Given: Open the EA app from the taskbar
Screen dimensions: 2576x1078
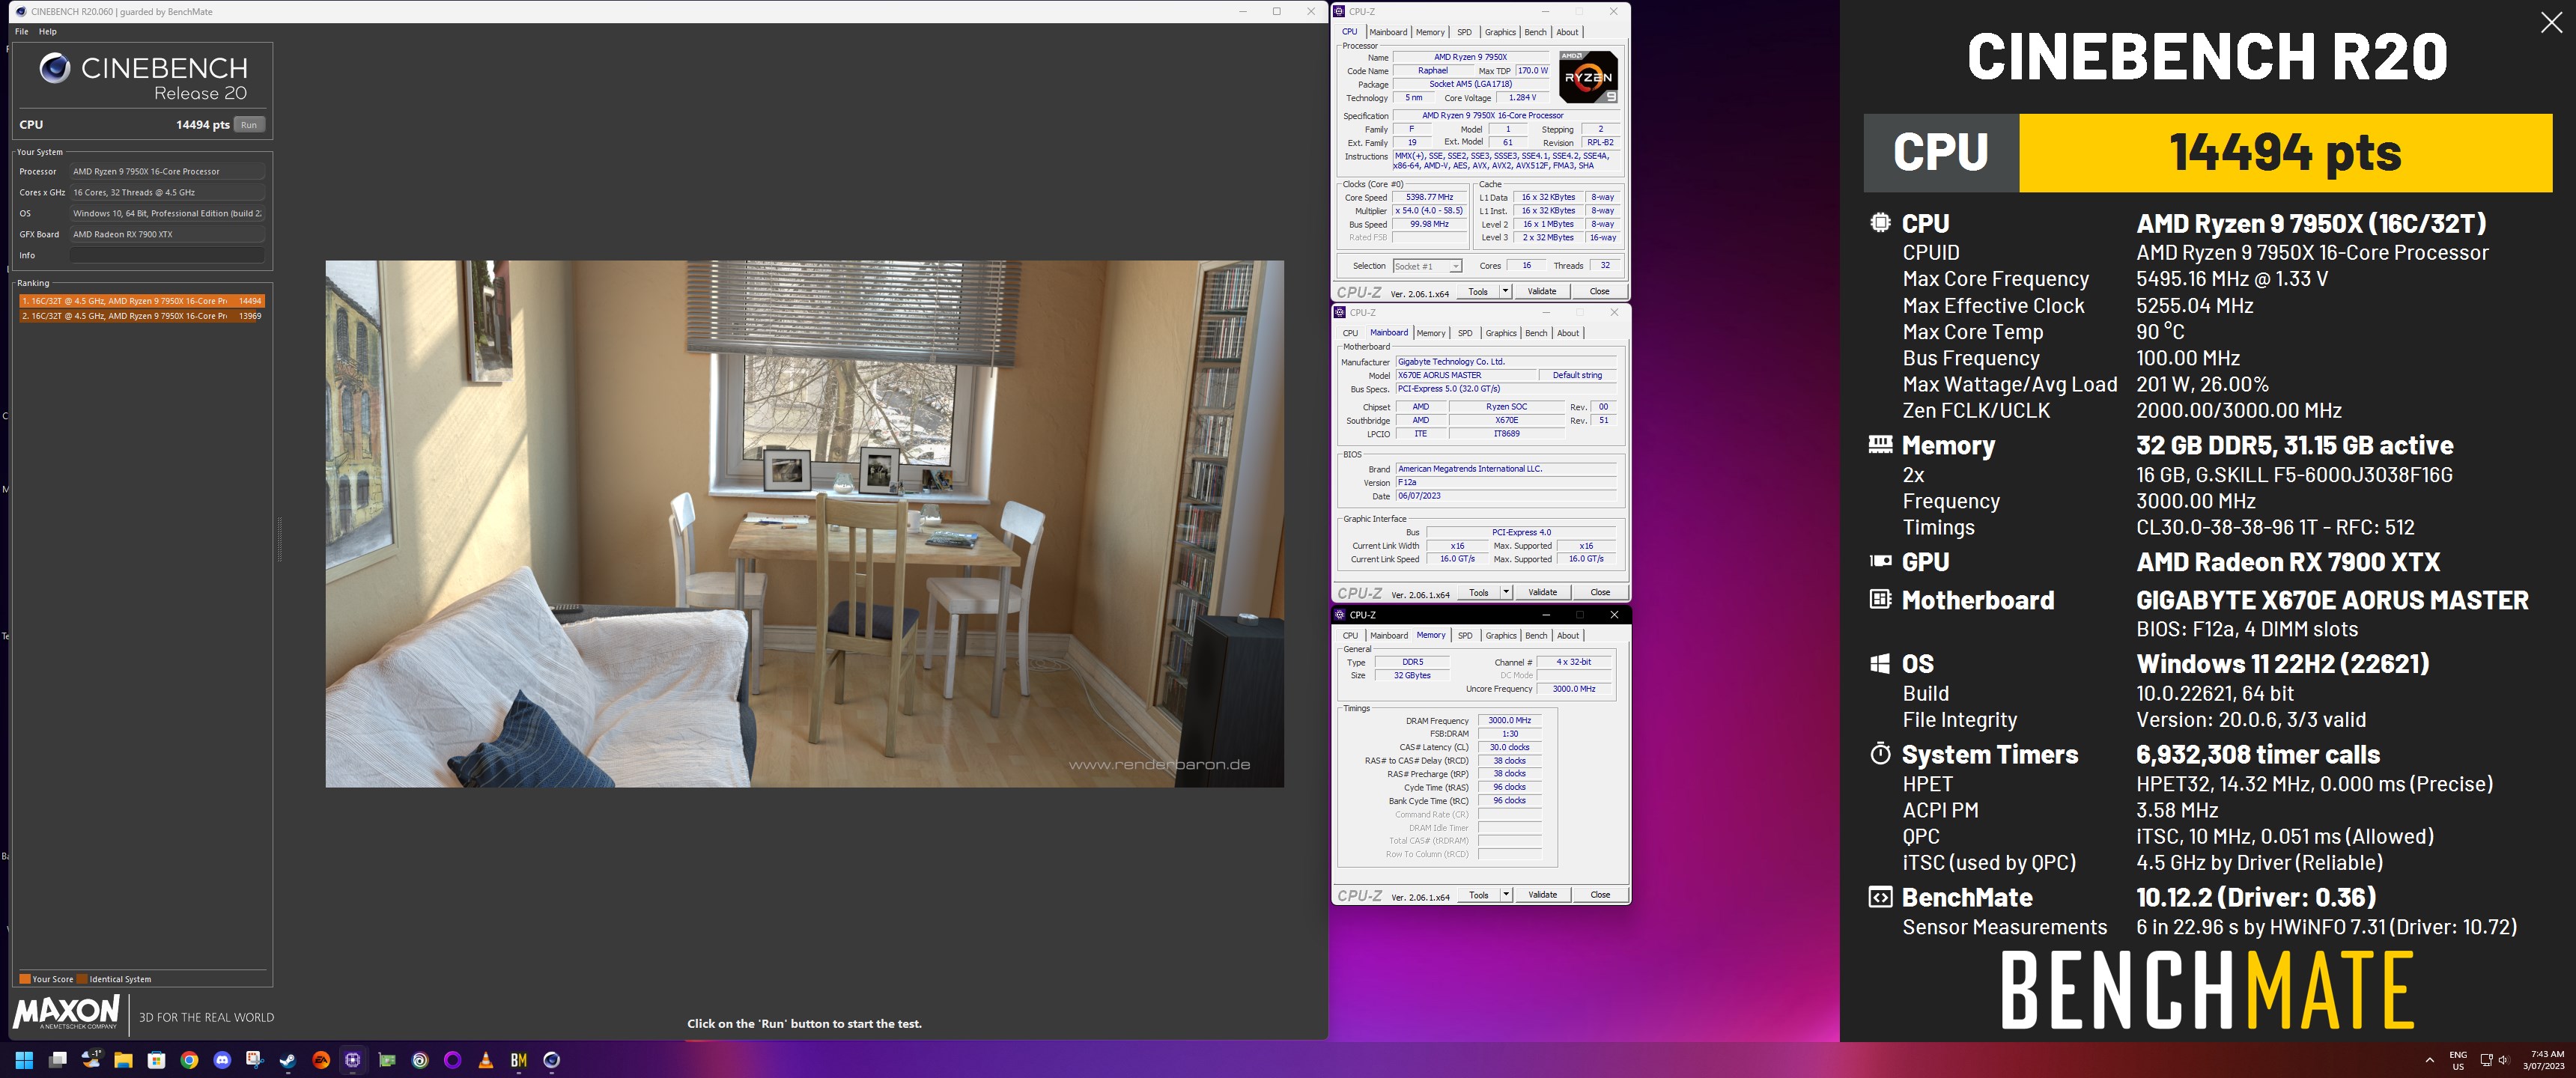Looking at the screenshot, I should click(321, 1060).
